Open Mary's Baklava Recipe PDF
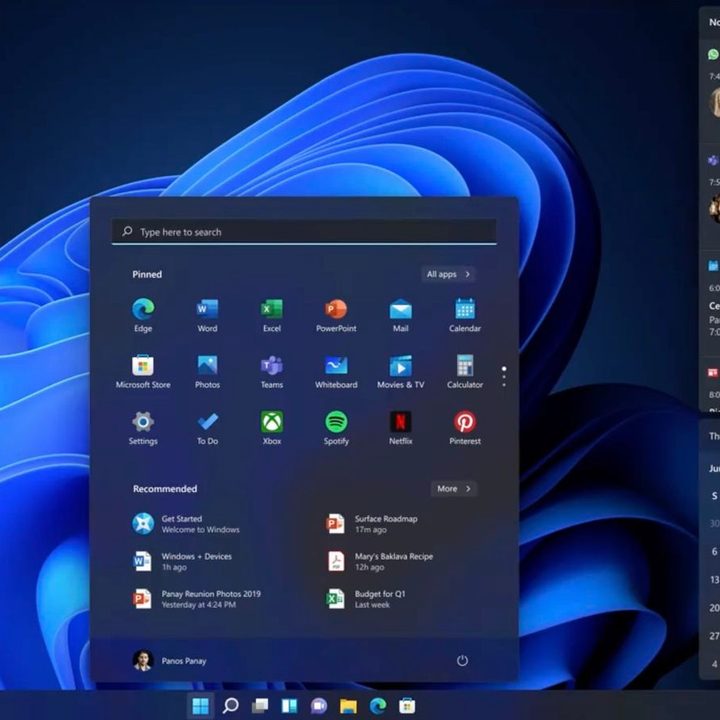 pyautogui.click(x=380, y=562)
